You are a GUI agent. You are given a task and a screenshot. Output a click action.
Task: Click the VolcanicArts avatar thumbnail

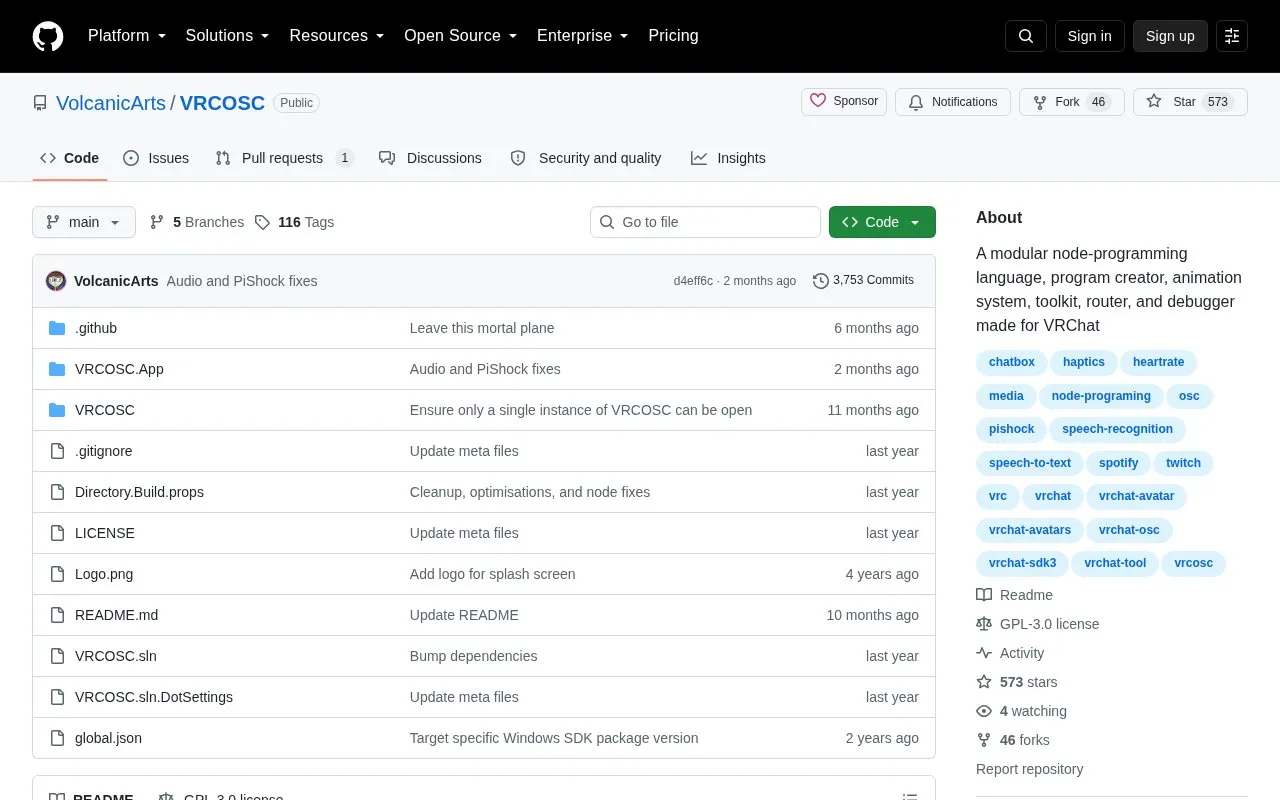click(x=56, y=281)
